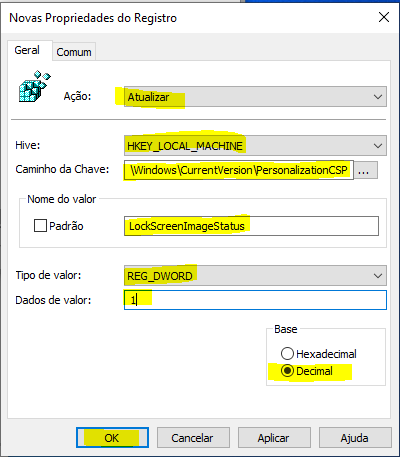Open help with the Ajuda button
This screenshot has height=457, width=400.
(x=355, y=438)
